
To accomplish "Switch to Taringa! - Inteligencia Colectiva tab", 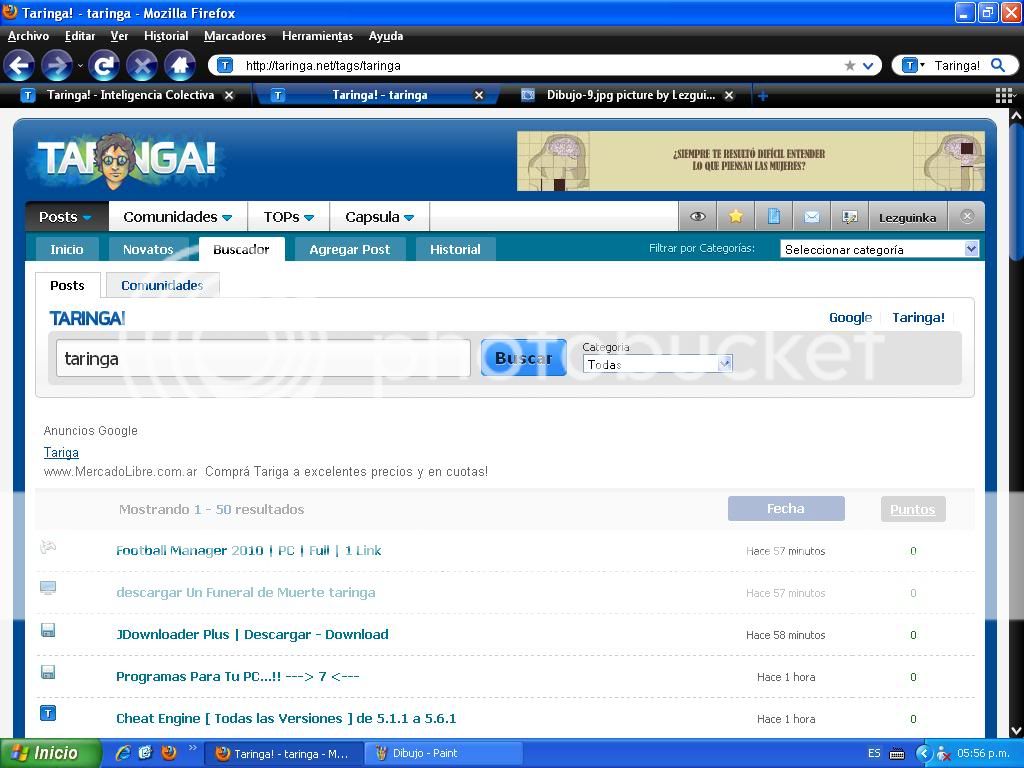I will coord(130,95).
